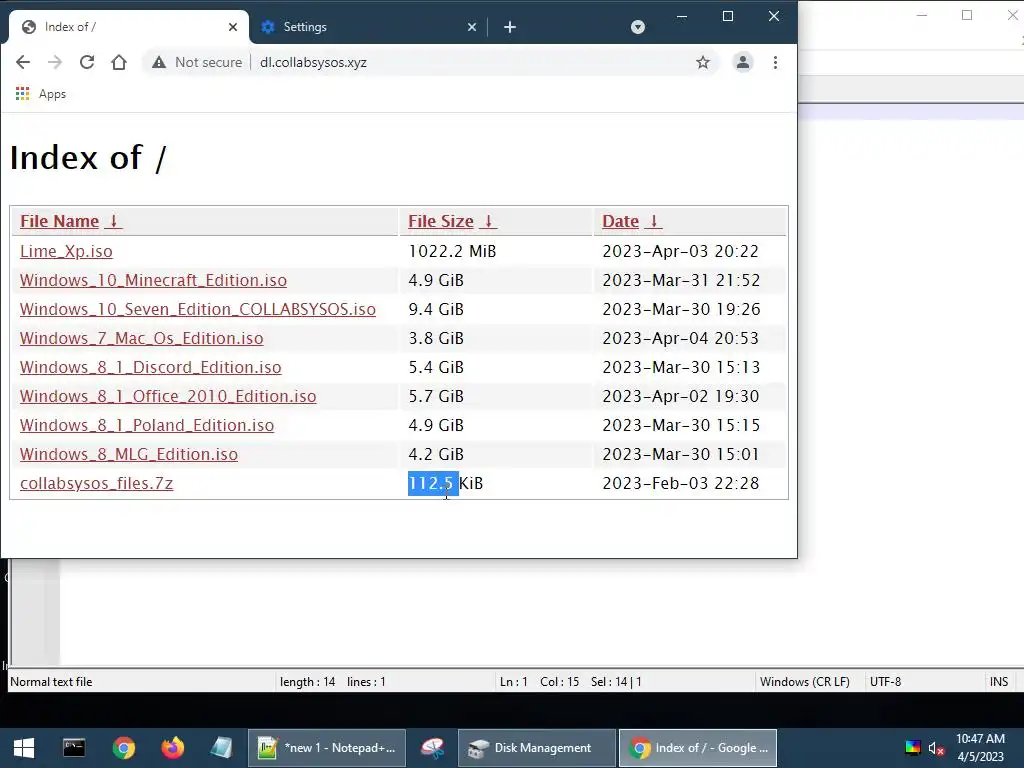Click UTF-8 encoding in Notepad++ status bar

point(886,682)
